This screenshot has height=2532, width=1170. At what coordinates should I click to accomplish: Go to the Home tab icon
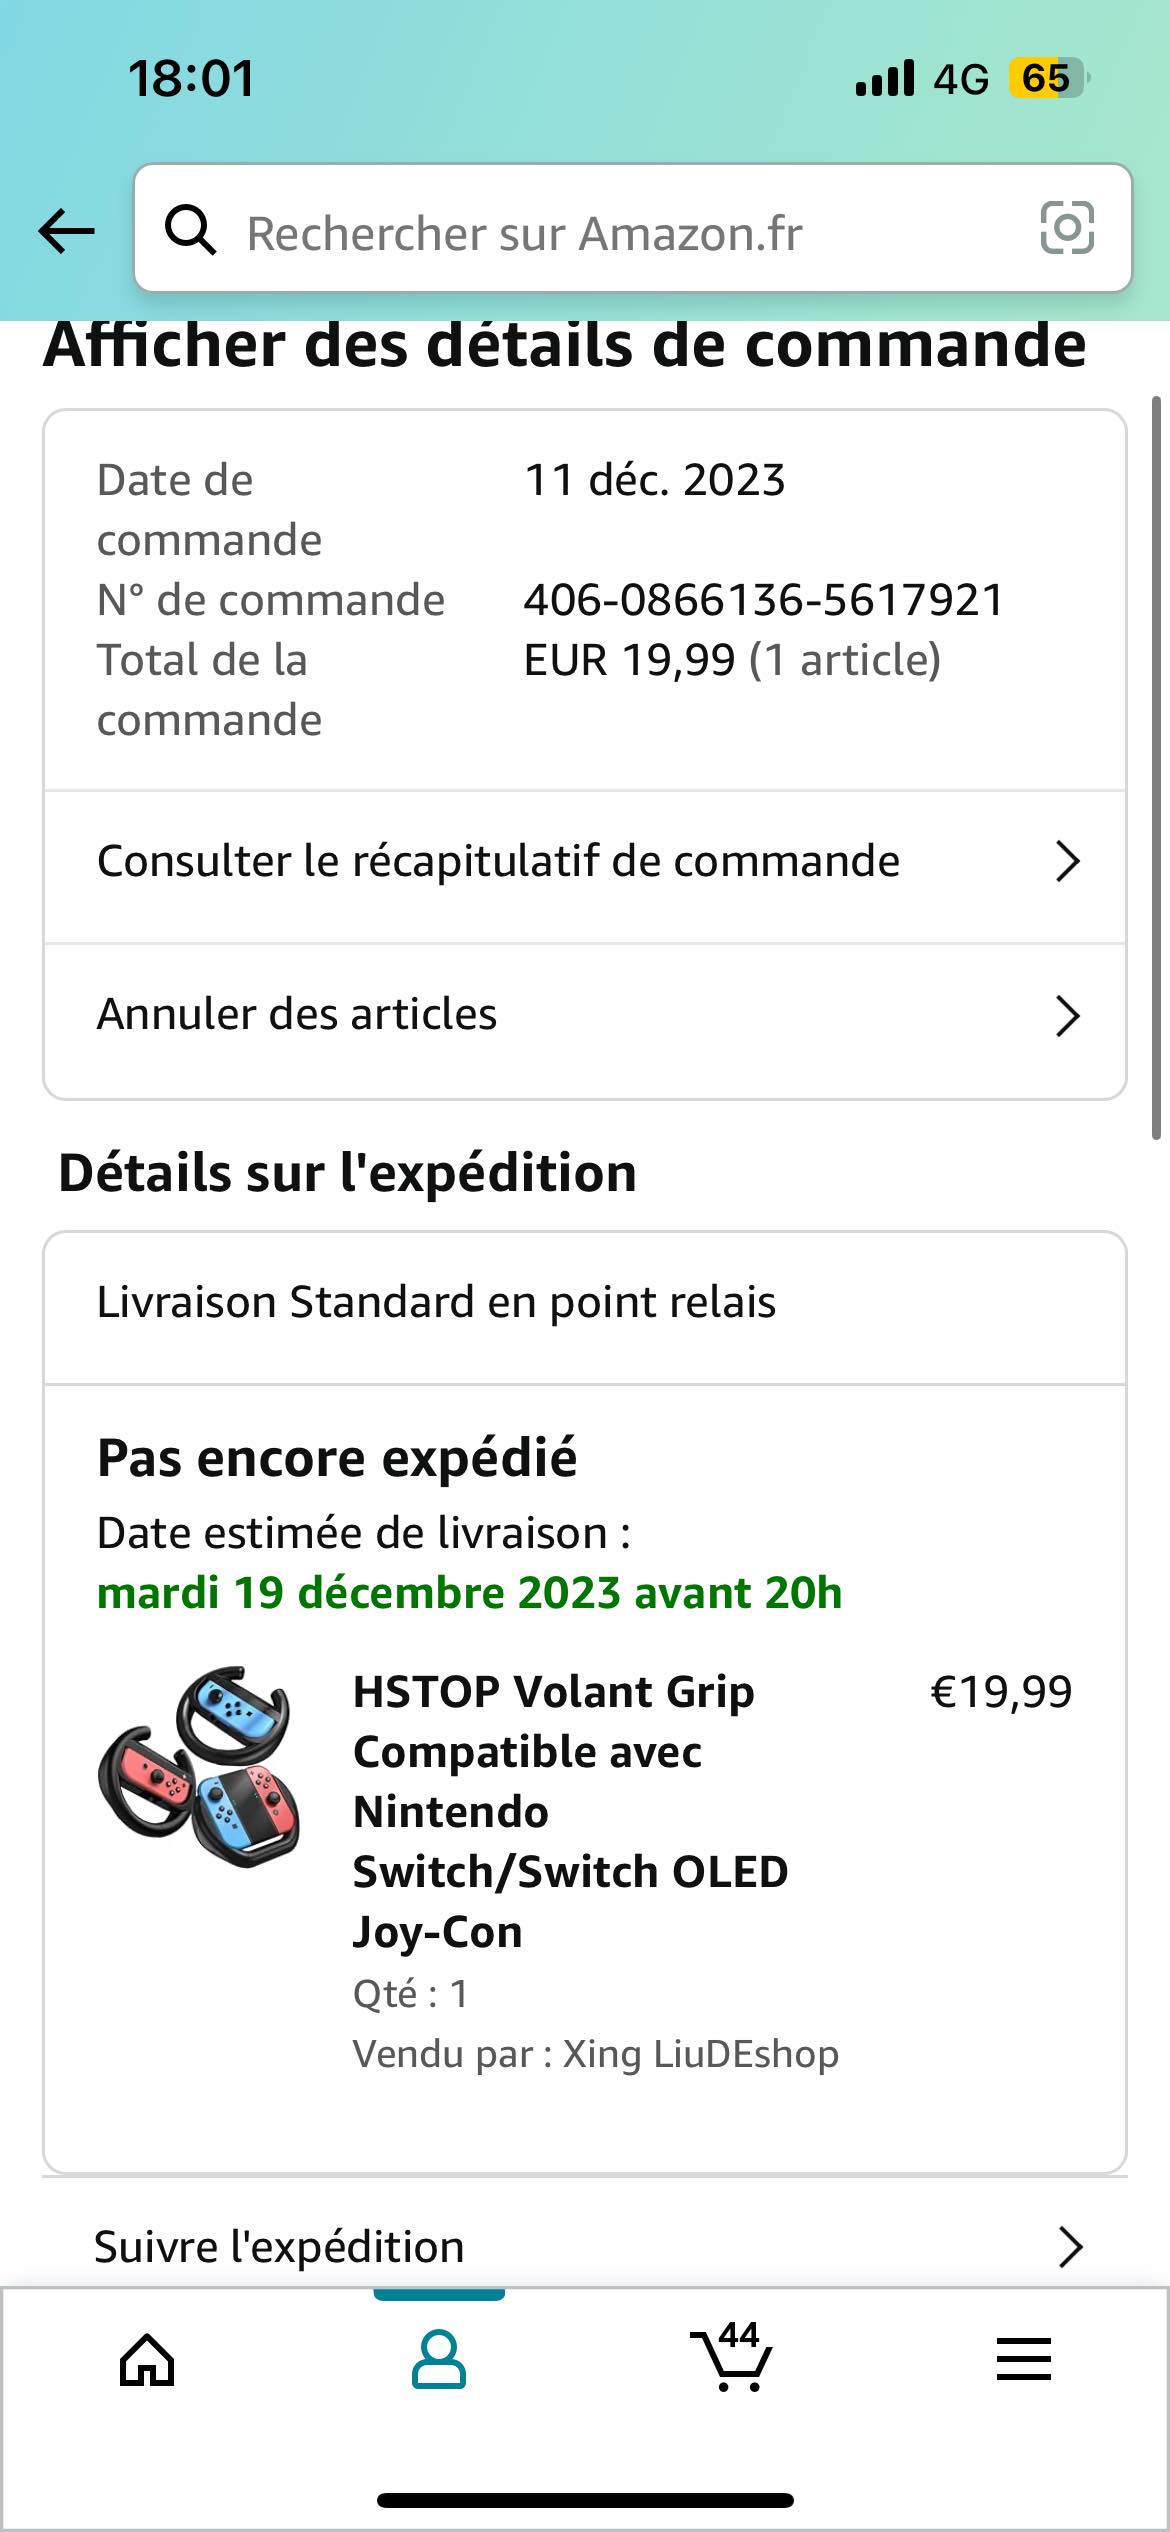(147, 2360)
